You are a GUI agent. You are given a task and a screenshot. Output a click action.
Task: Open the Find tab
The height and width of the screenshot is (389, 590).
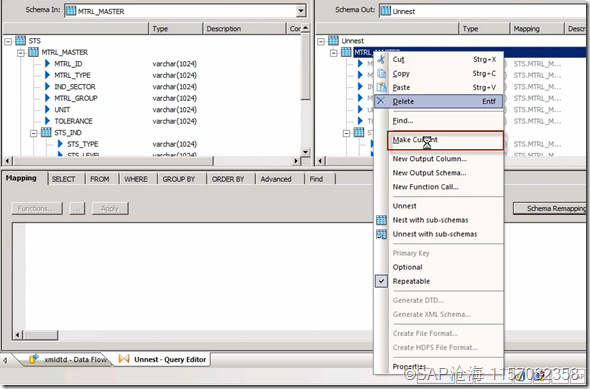tap(316, 179)
